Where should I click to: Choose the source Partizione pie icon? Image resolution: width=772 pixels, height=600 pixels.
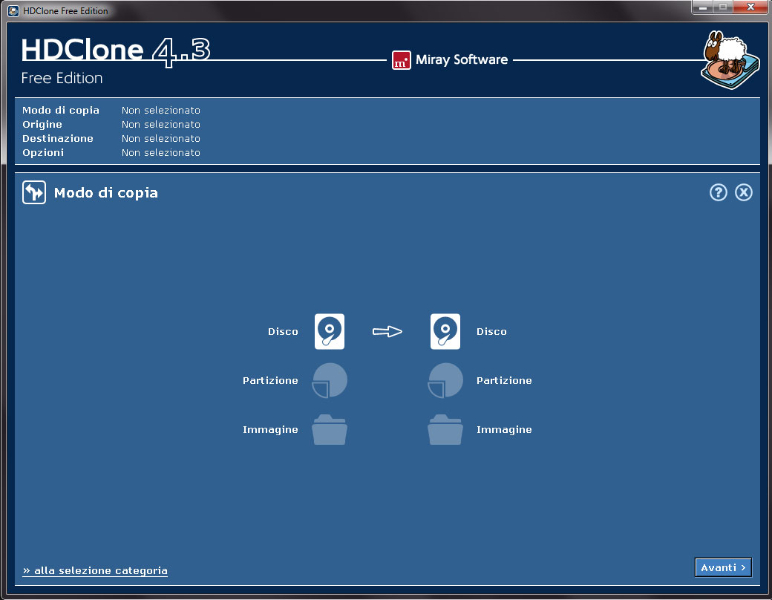click(x=329, y=380)
